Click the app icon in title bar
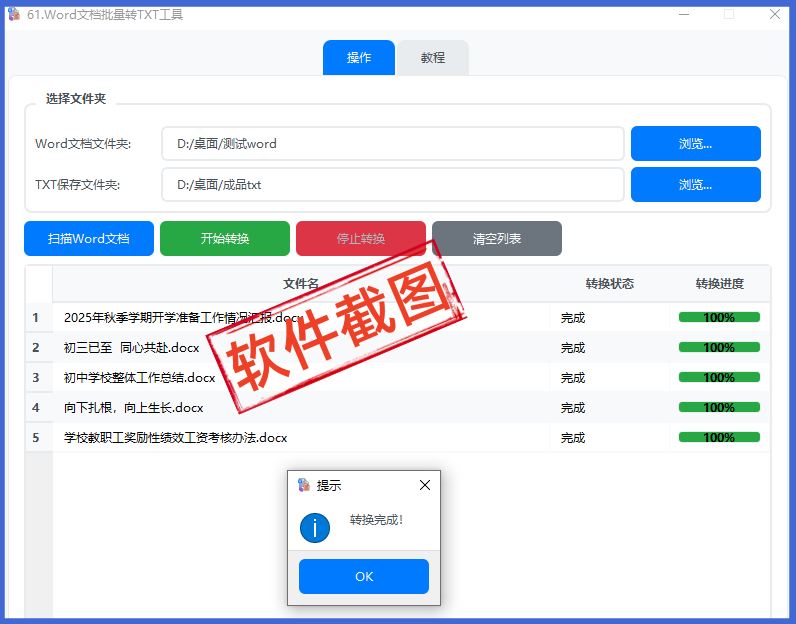Image resolution: width=796 pixels, height=624 pixels. (x=14, y=14)
